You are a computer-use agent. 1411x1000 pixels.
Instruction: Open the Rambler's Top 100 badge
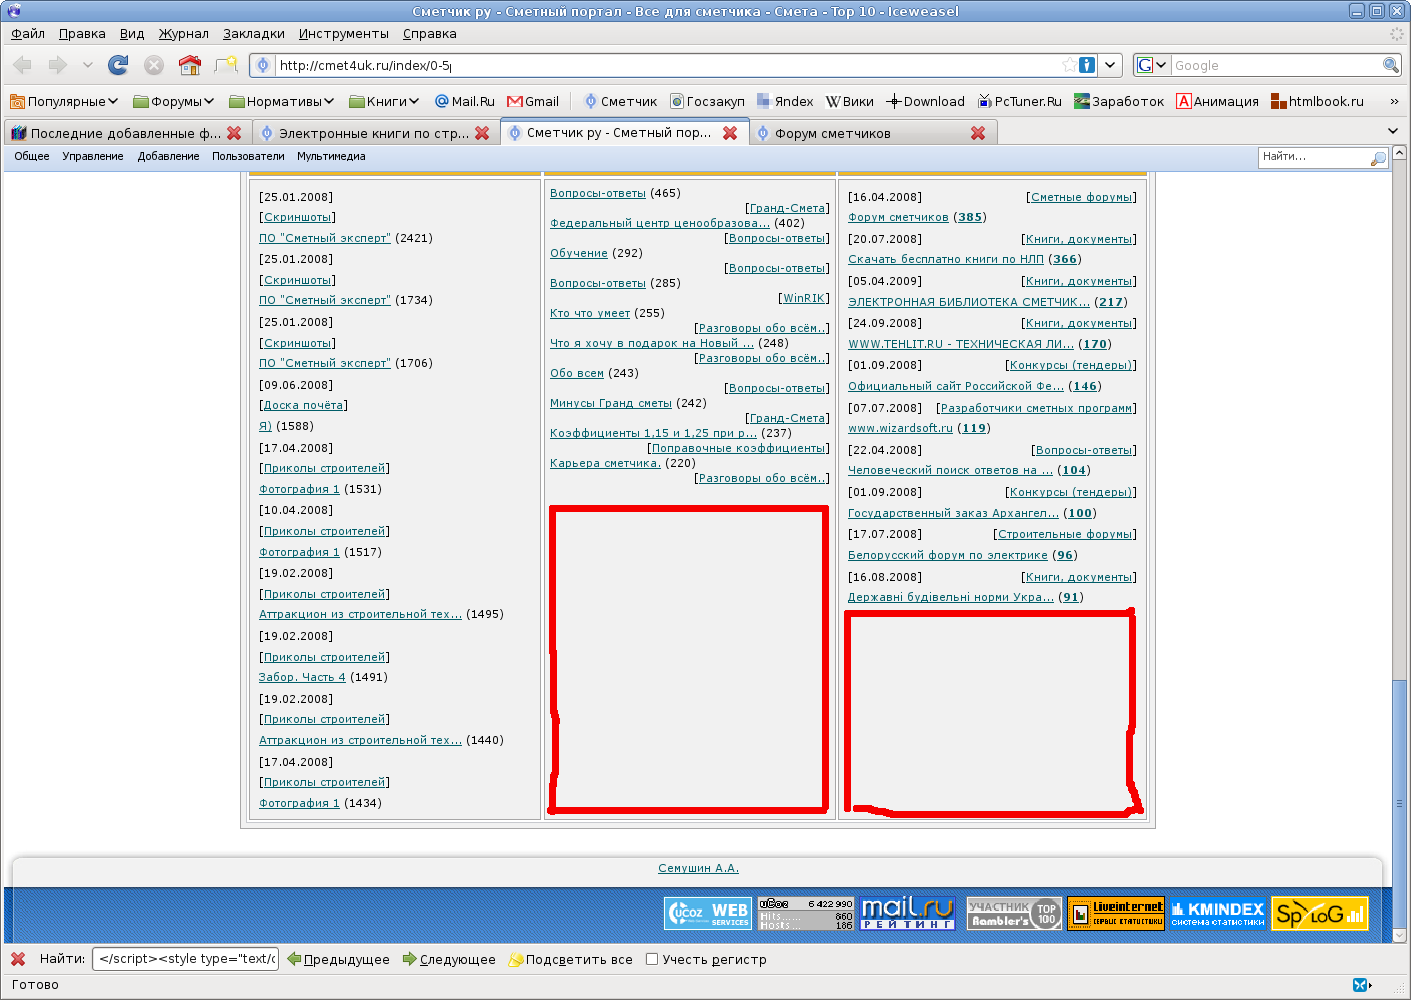pyautogui.click(x=1014, y=913)
